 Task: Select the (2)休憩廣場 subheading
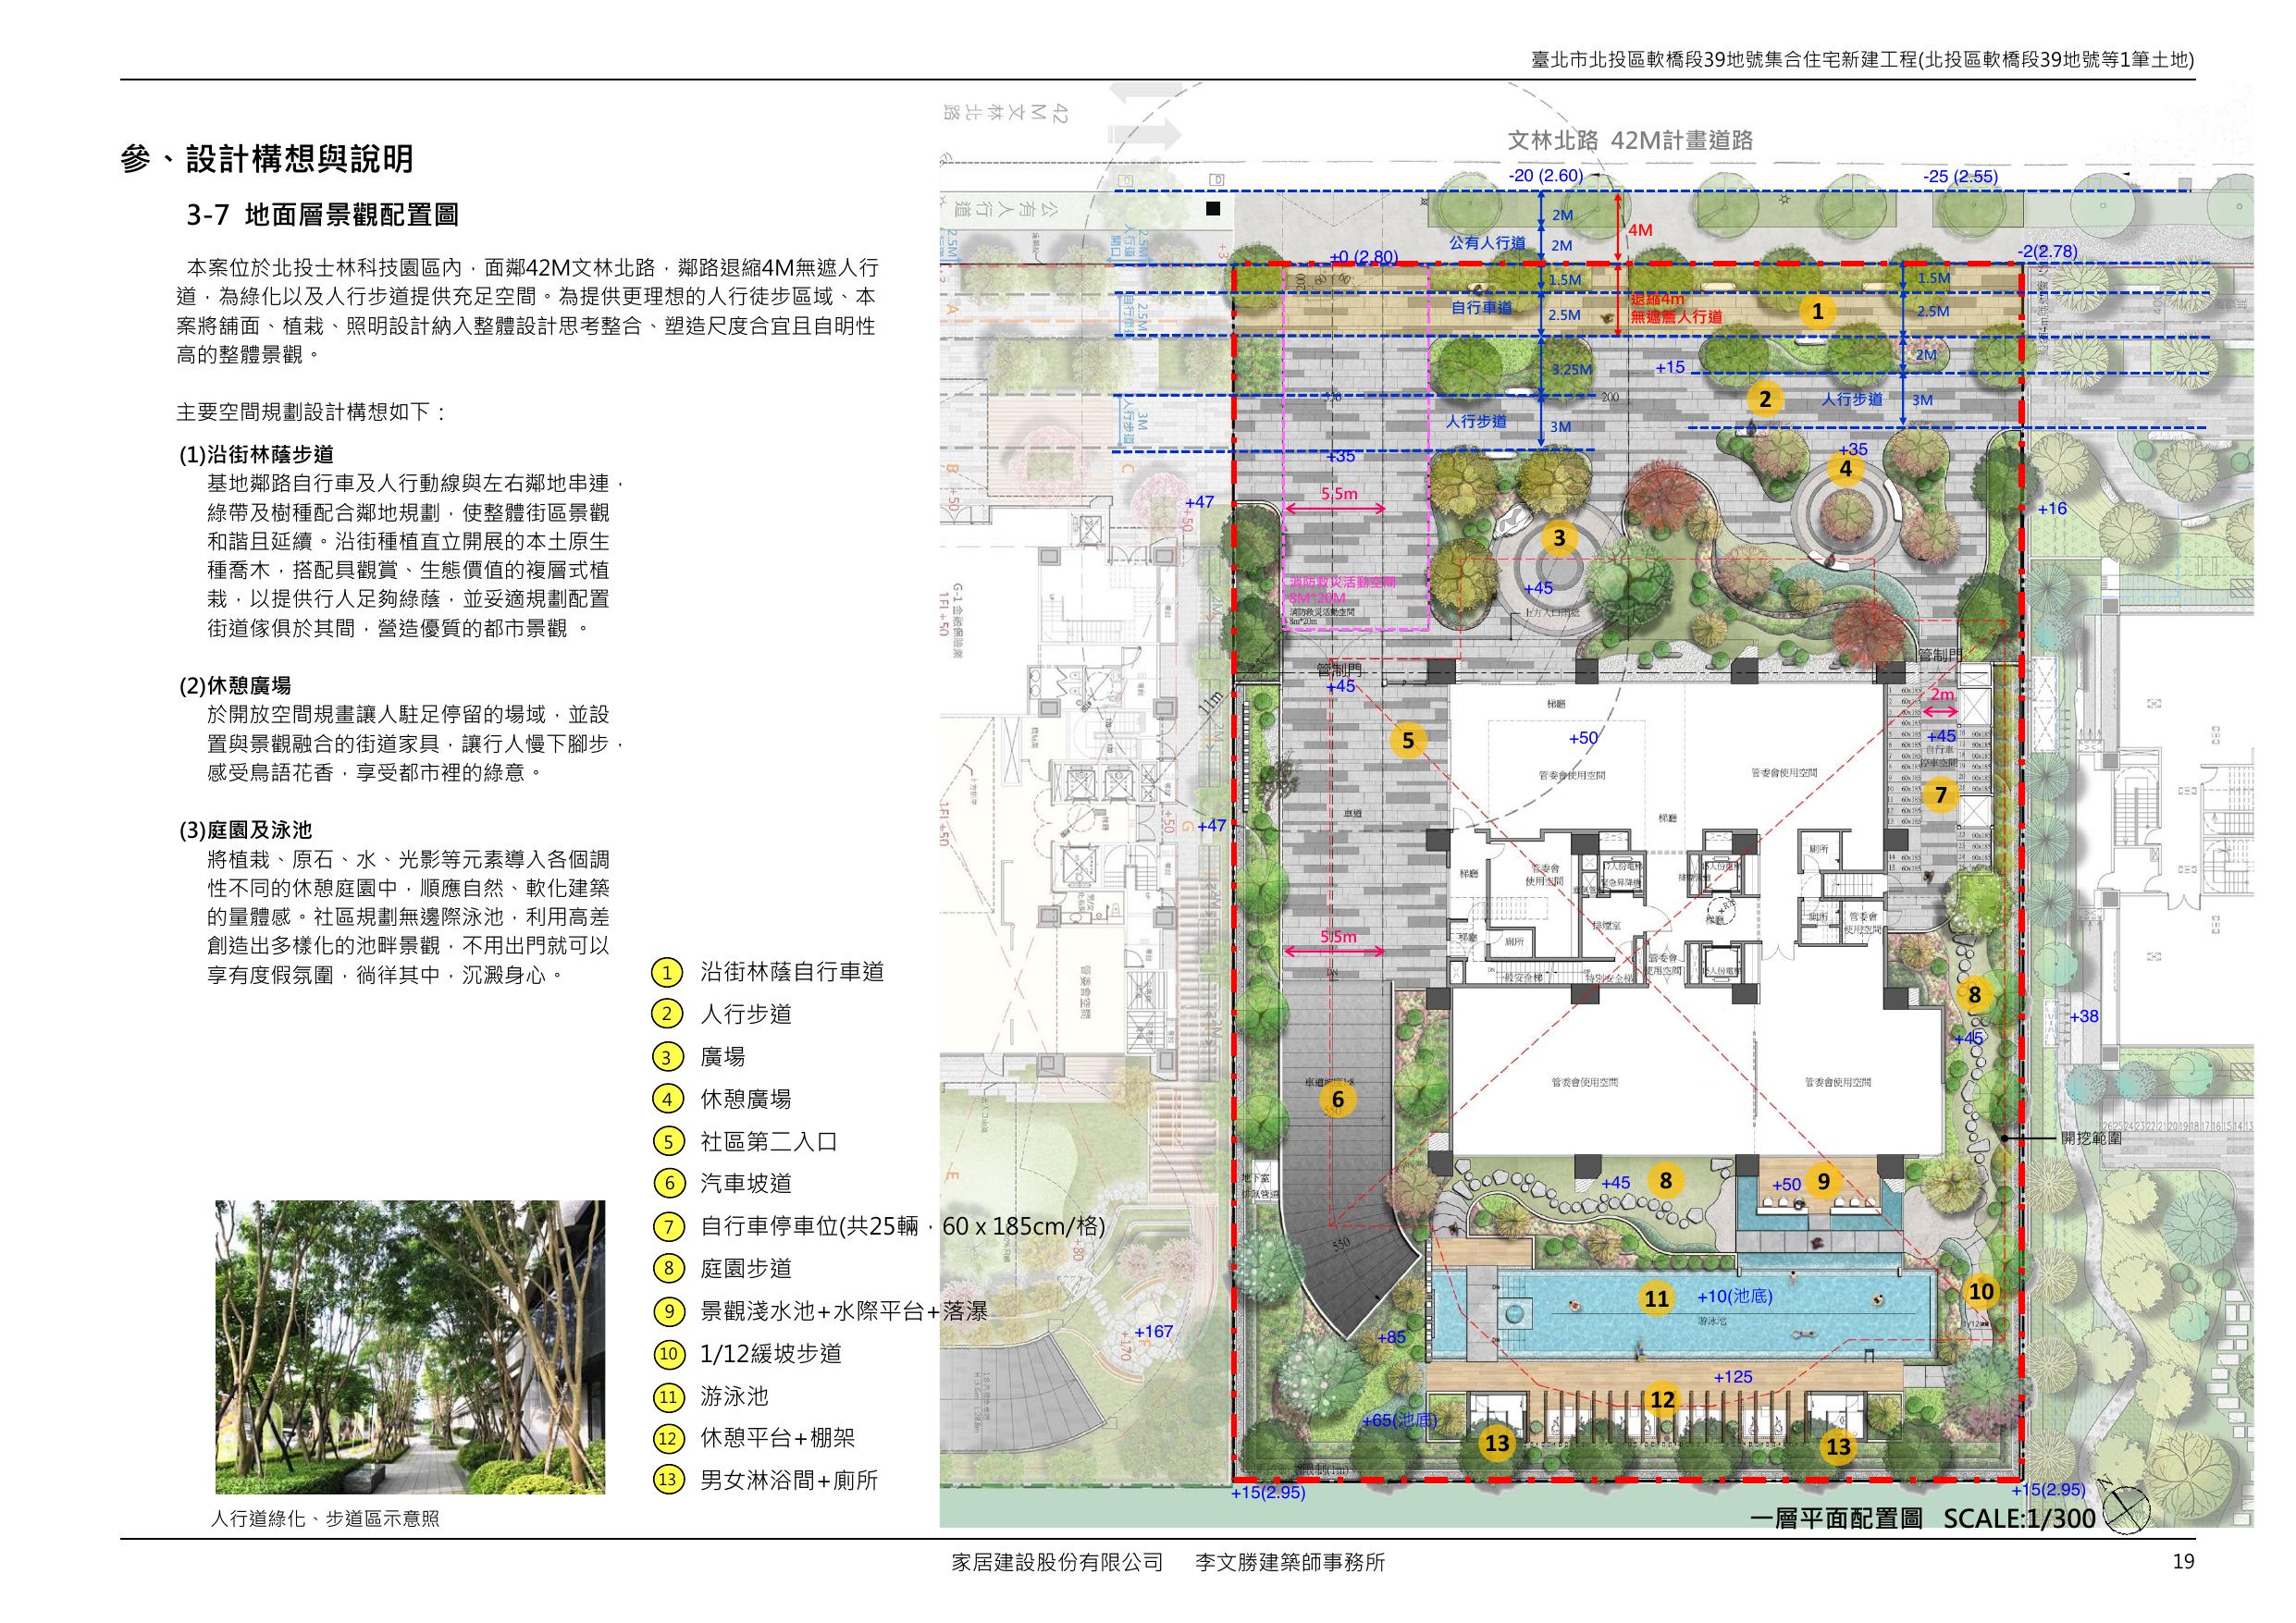pyautogui.click(x=235, y=686)
